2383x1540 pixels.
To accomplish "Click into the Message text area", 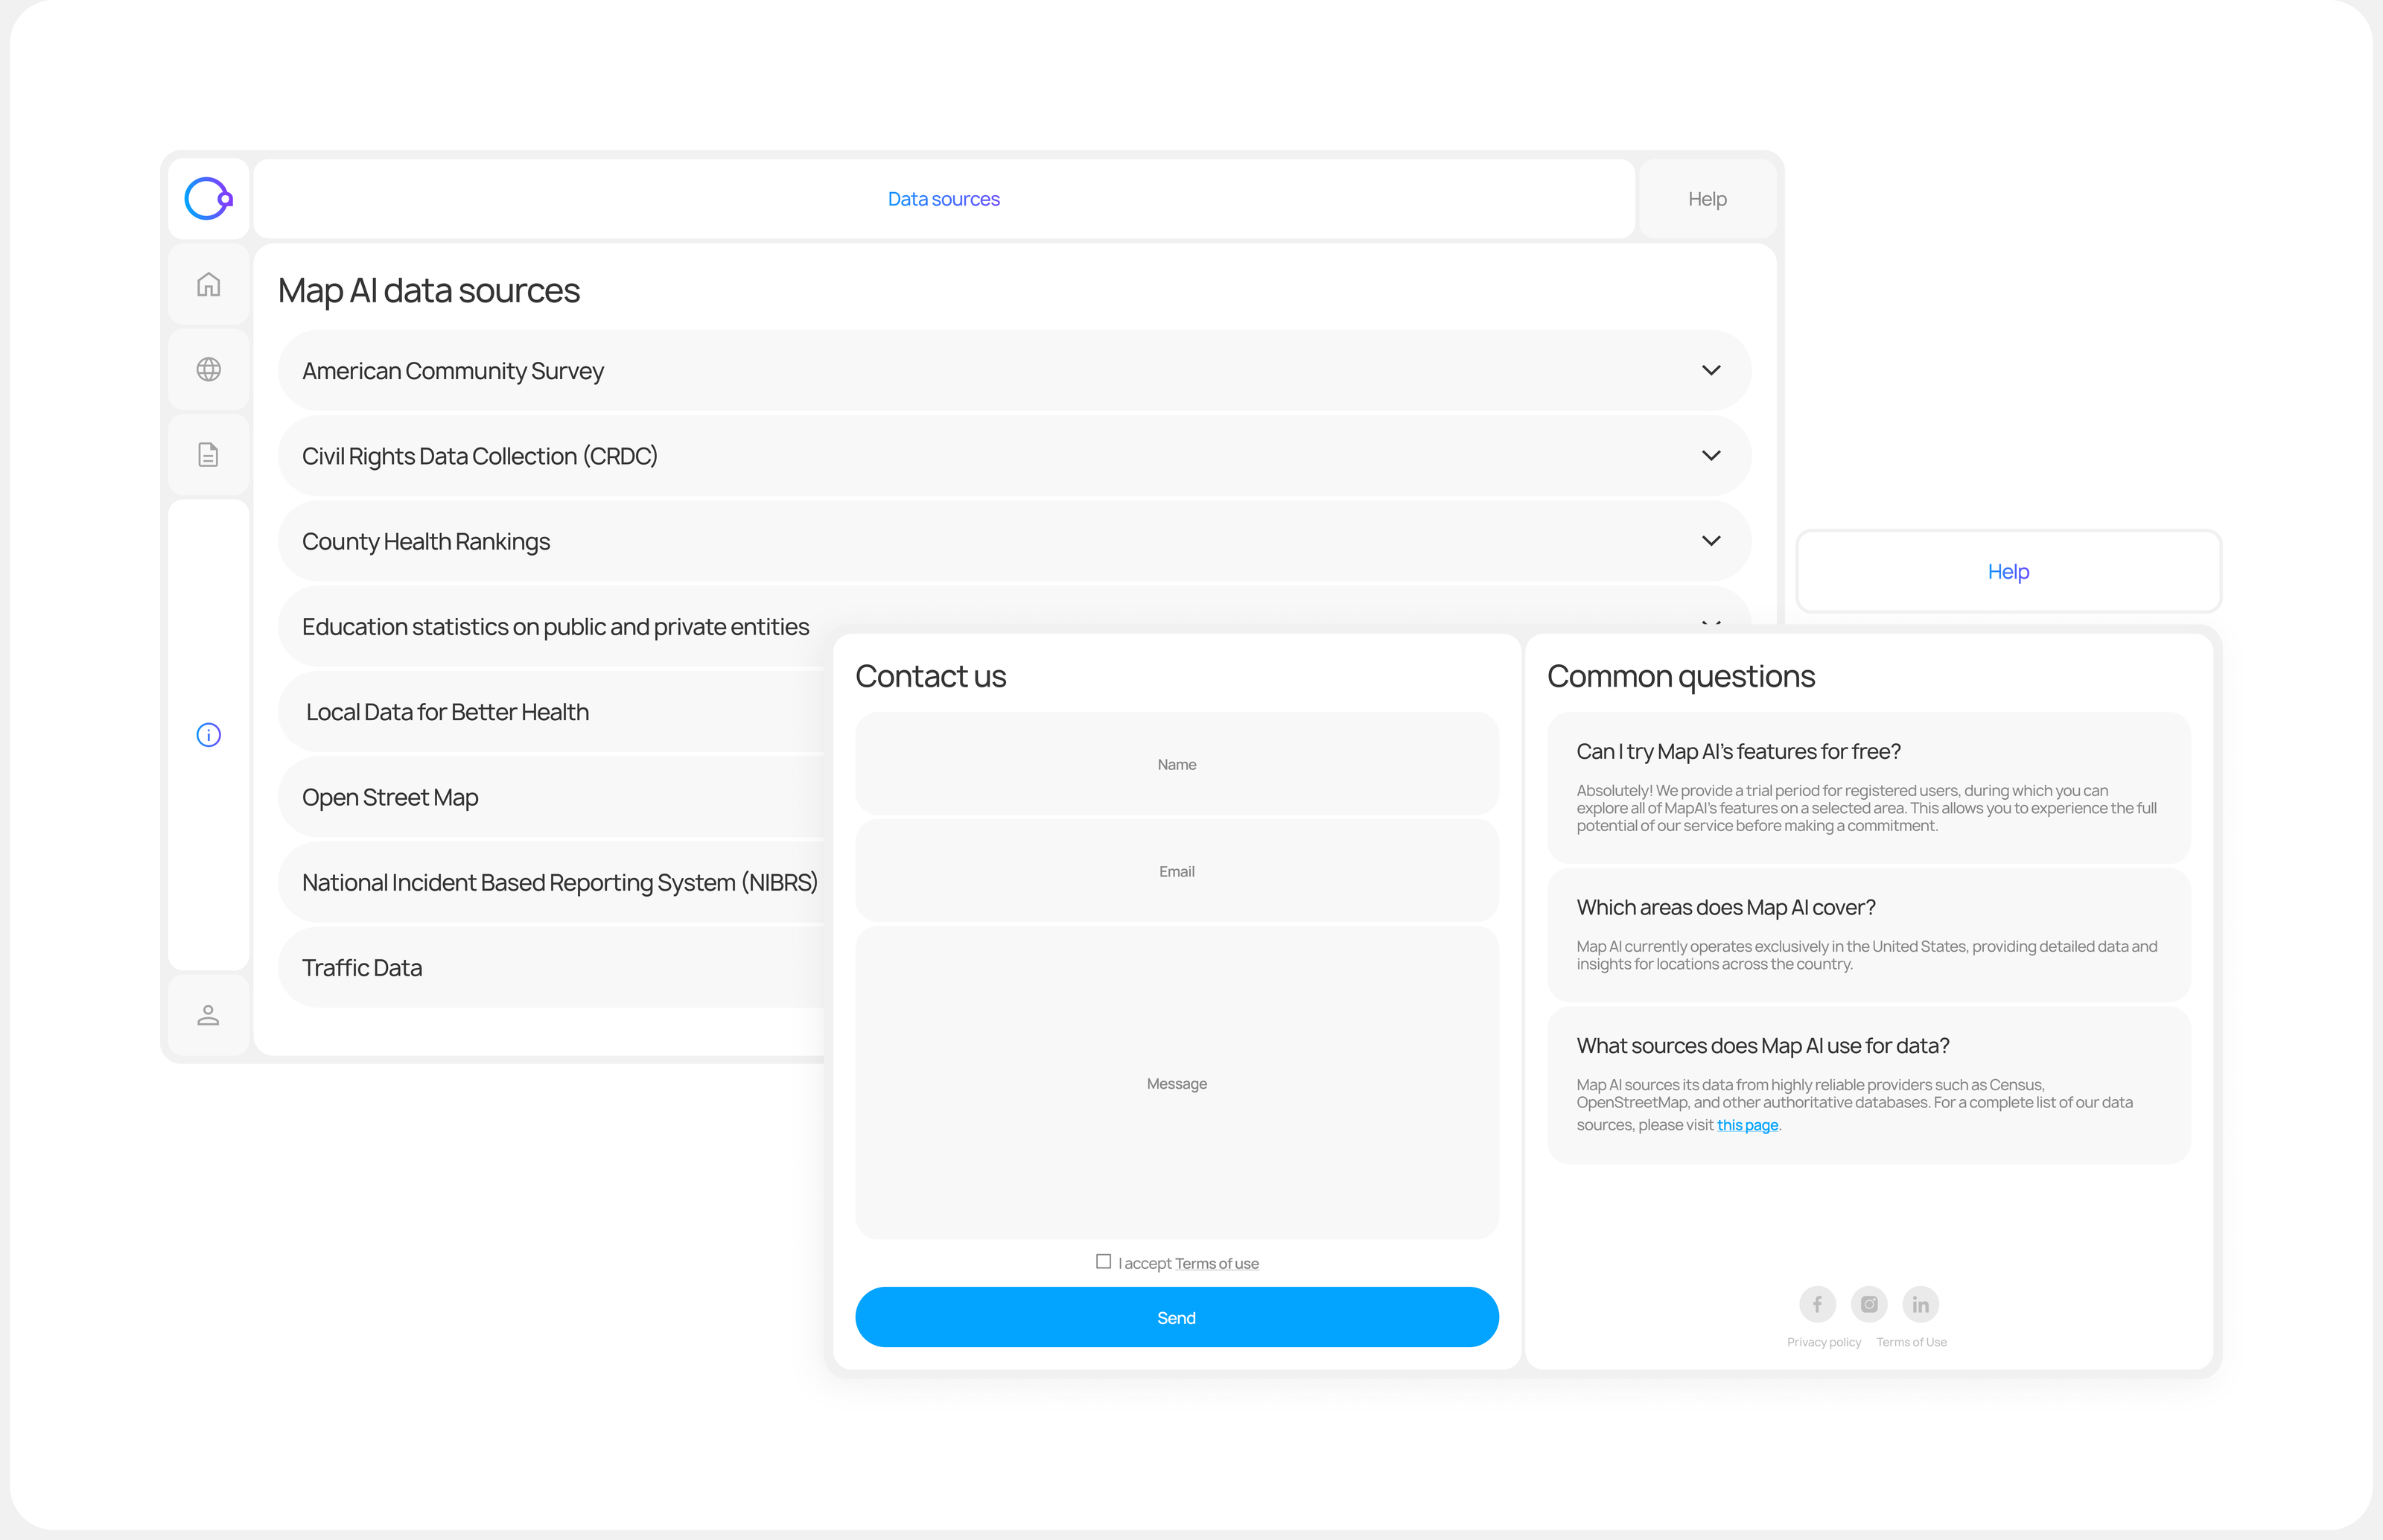I will 1176,1083.
